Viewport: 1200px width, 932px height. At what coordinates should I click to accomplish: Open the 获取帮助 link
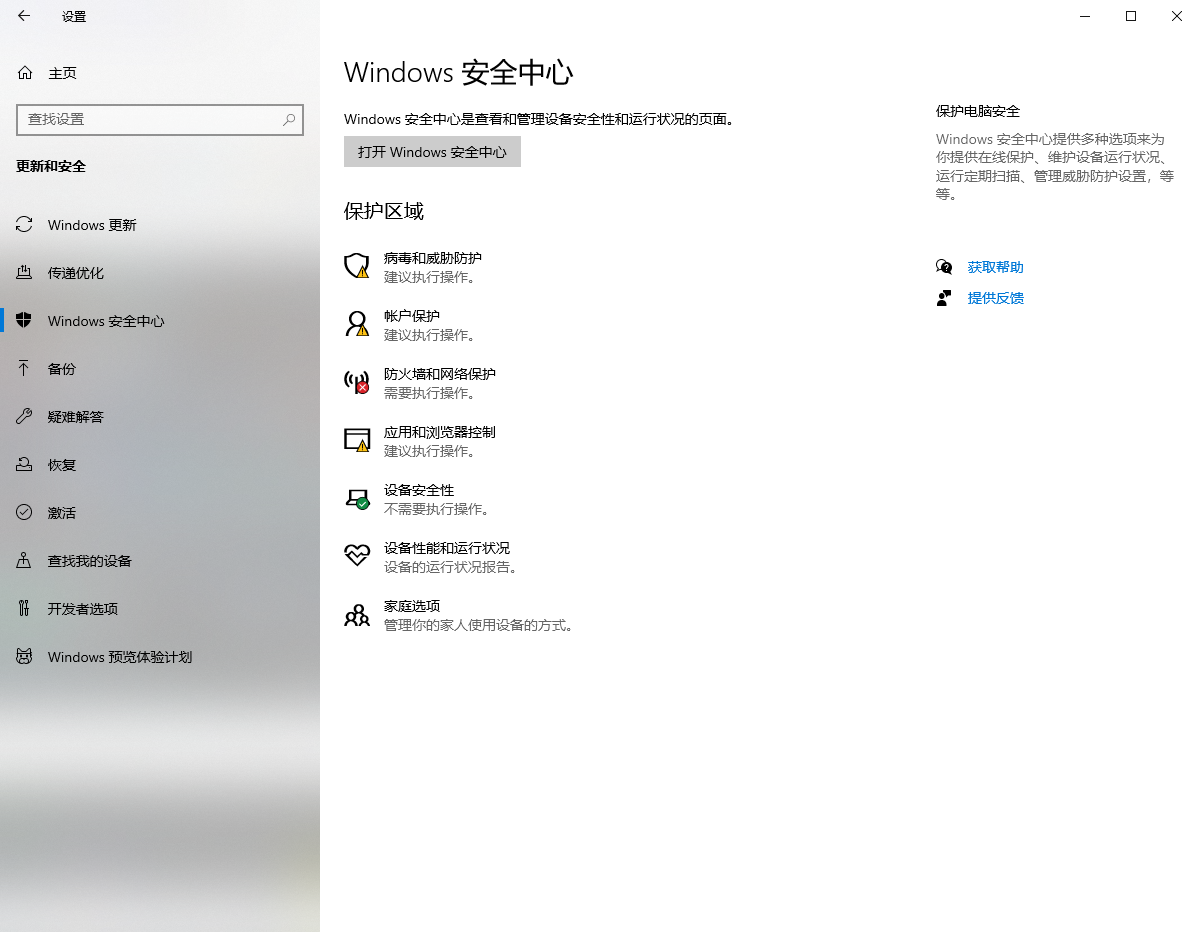tap(995, 267)
